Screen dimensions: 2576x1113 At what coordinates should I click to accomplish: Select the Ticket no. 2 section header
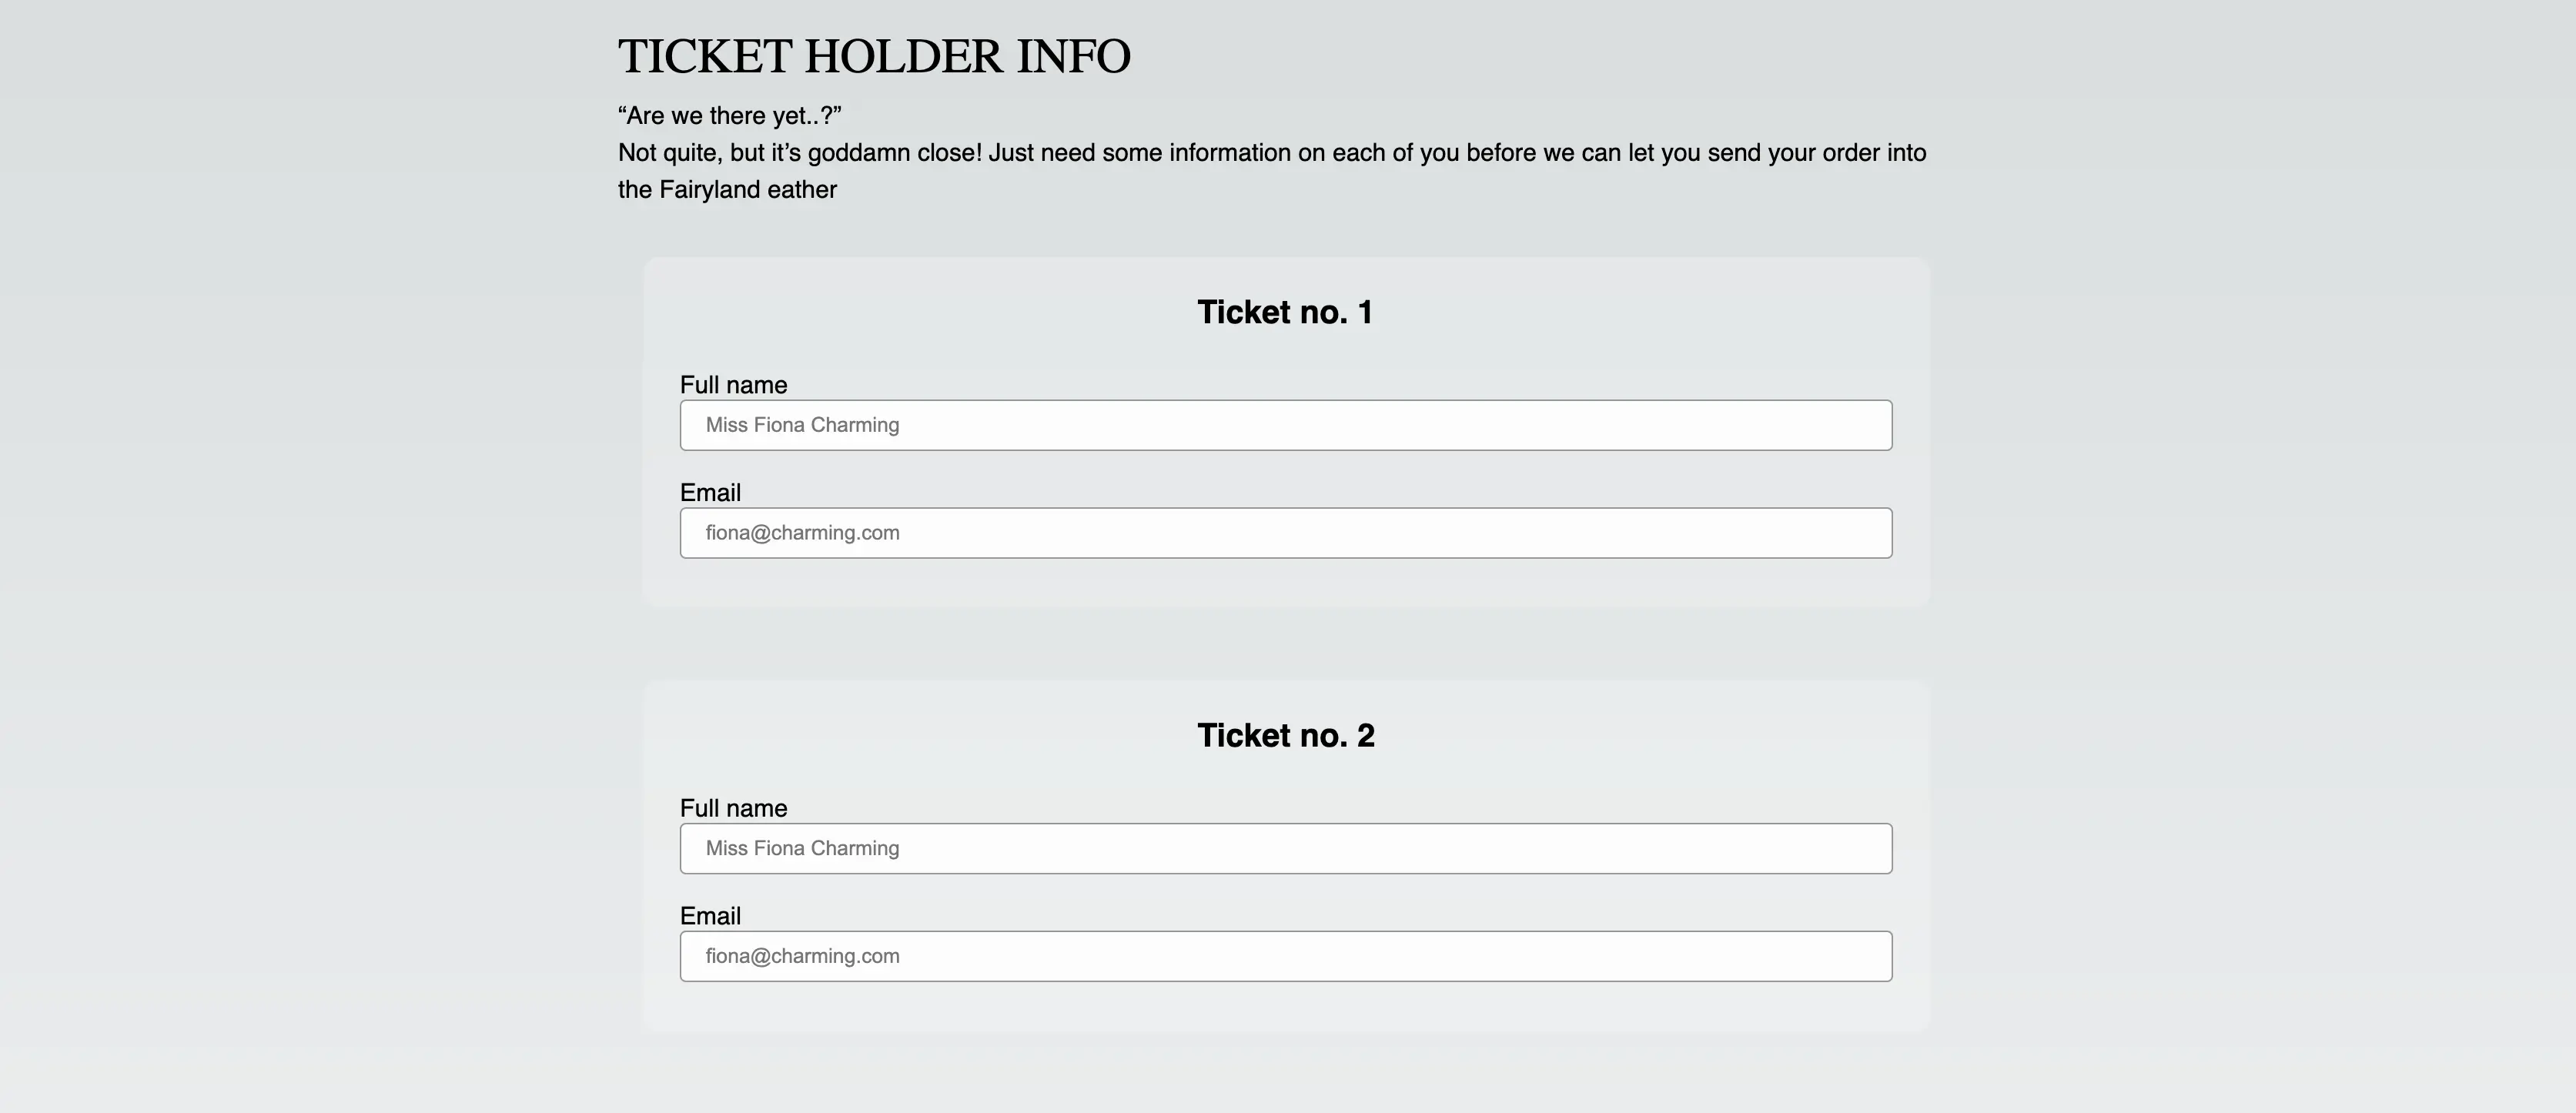[x=1286, y=734]
